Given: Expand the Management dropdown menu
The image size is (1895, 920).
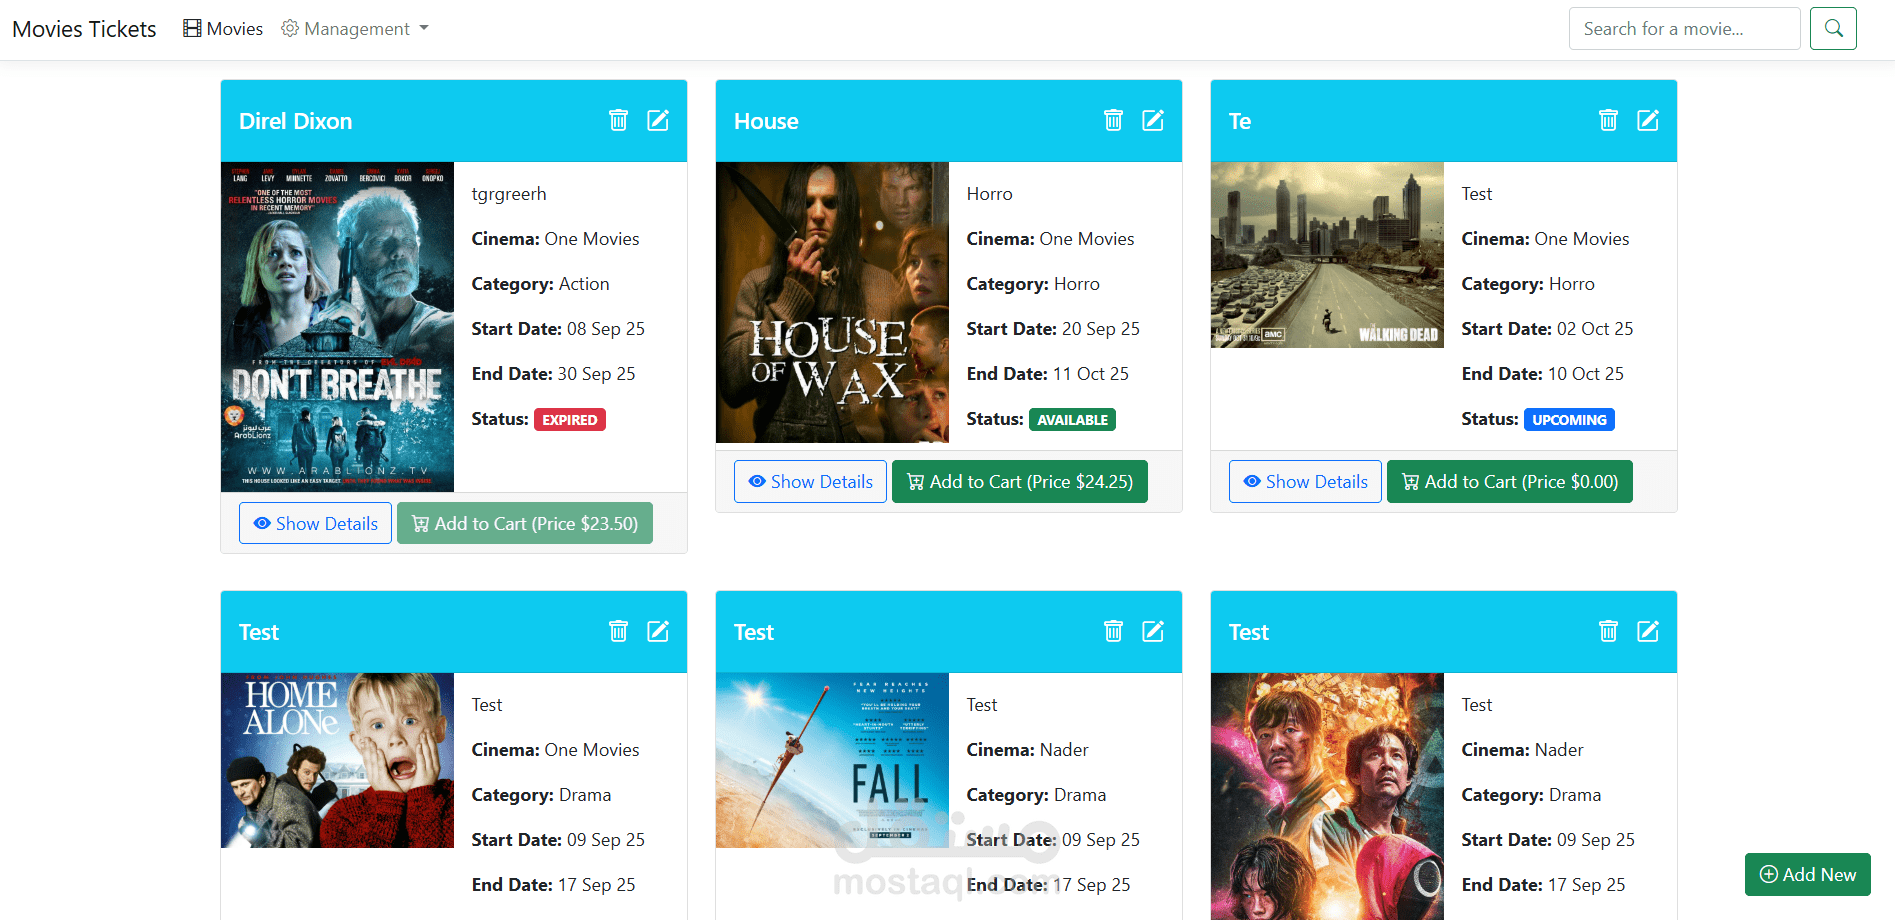Looking at the screenshot, I should click(x=355, y=29).
